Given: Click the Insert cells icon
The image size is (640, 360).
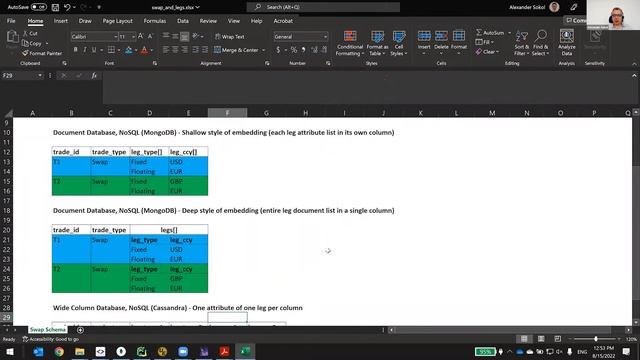Looking at the screenshot, I should click(424, 36).
